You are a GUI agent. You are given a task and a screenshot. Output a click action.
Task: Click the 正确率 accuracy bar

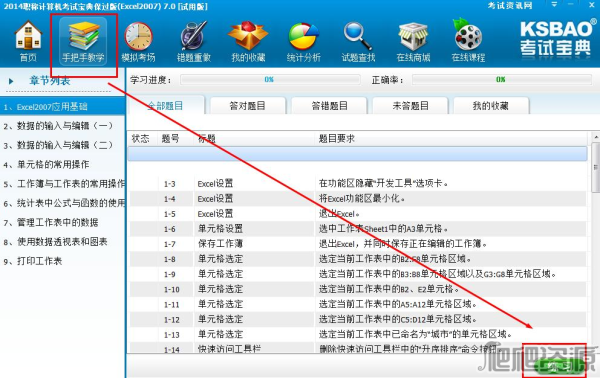501,80
